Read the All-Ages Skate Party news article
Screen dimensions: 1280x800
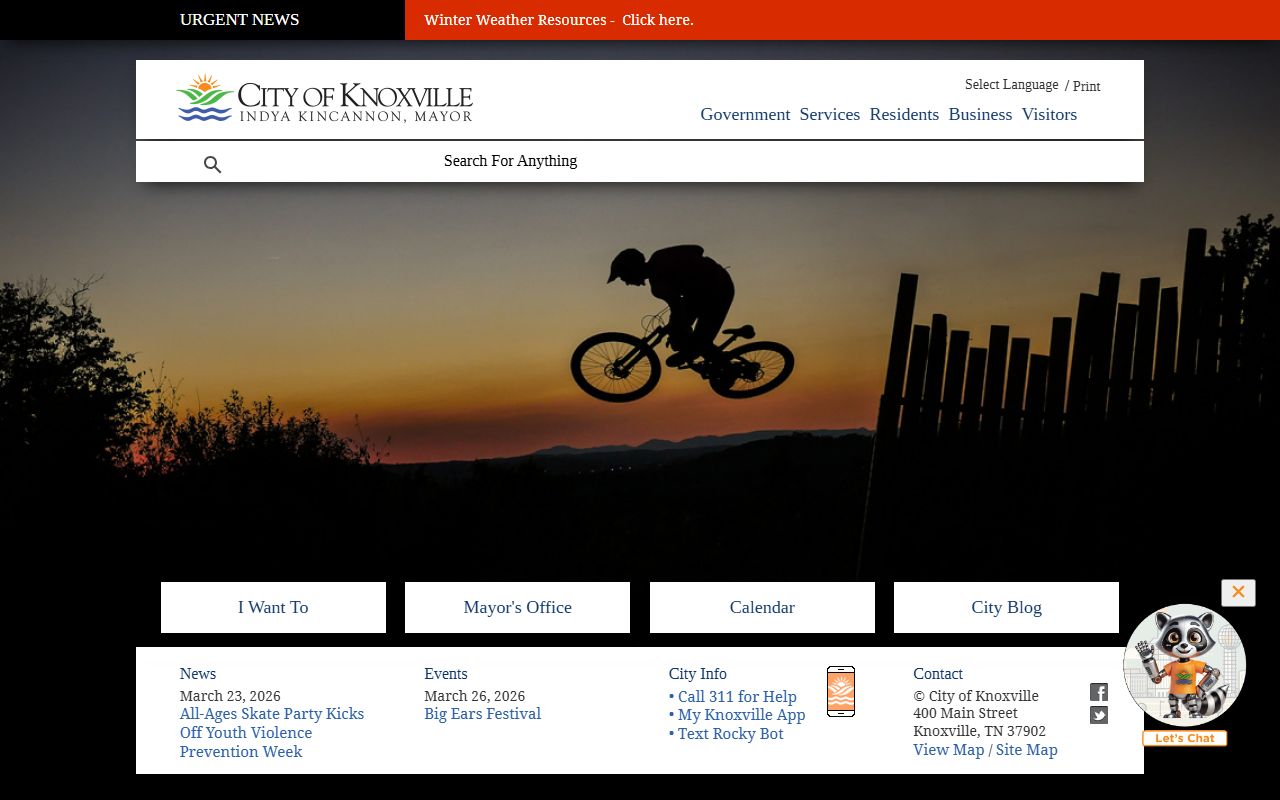tap(271, 732)
